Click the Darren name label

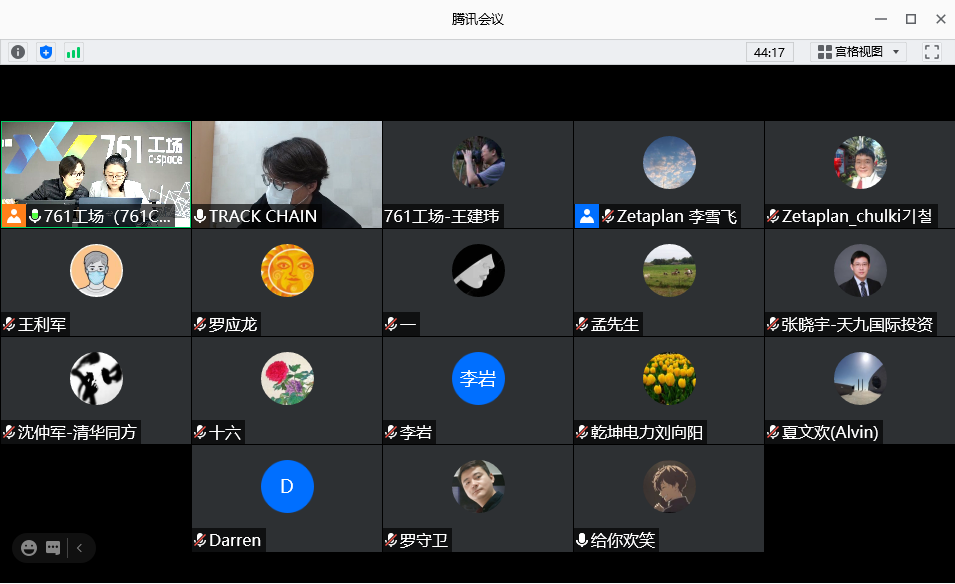pos(235,540)
